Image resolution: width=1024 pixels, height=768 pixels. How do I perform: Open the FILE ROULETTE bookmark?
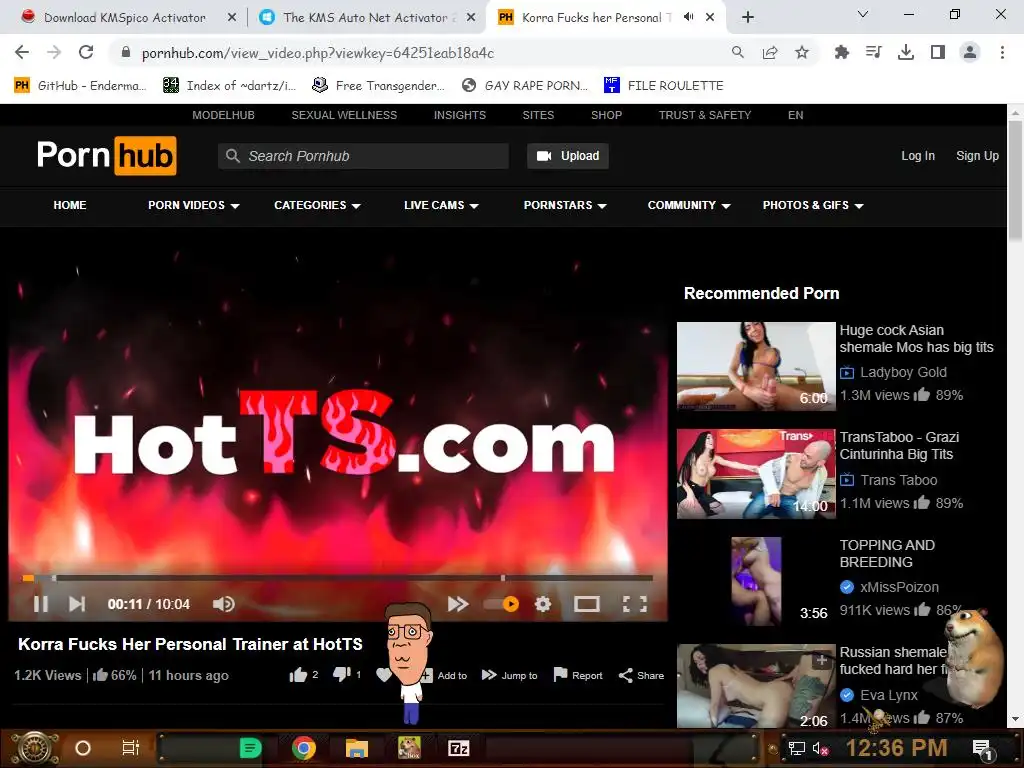pos(664,86)
